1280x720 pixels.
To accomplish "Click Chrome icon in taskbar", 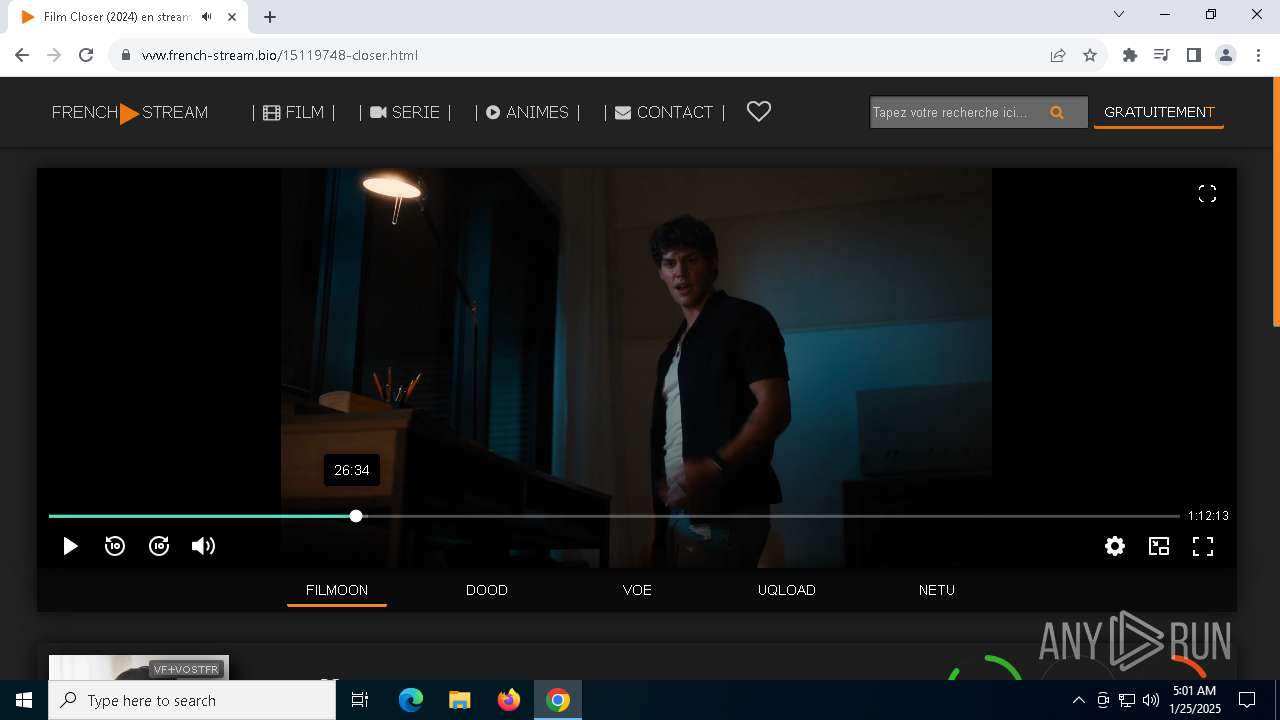I will 558,700.
